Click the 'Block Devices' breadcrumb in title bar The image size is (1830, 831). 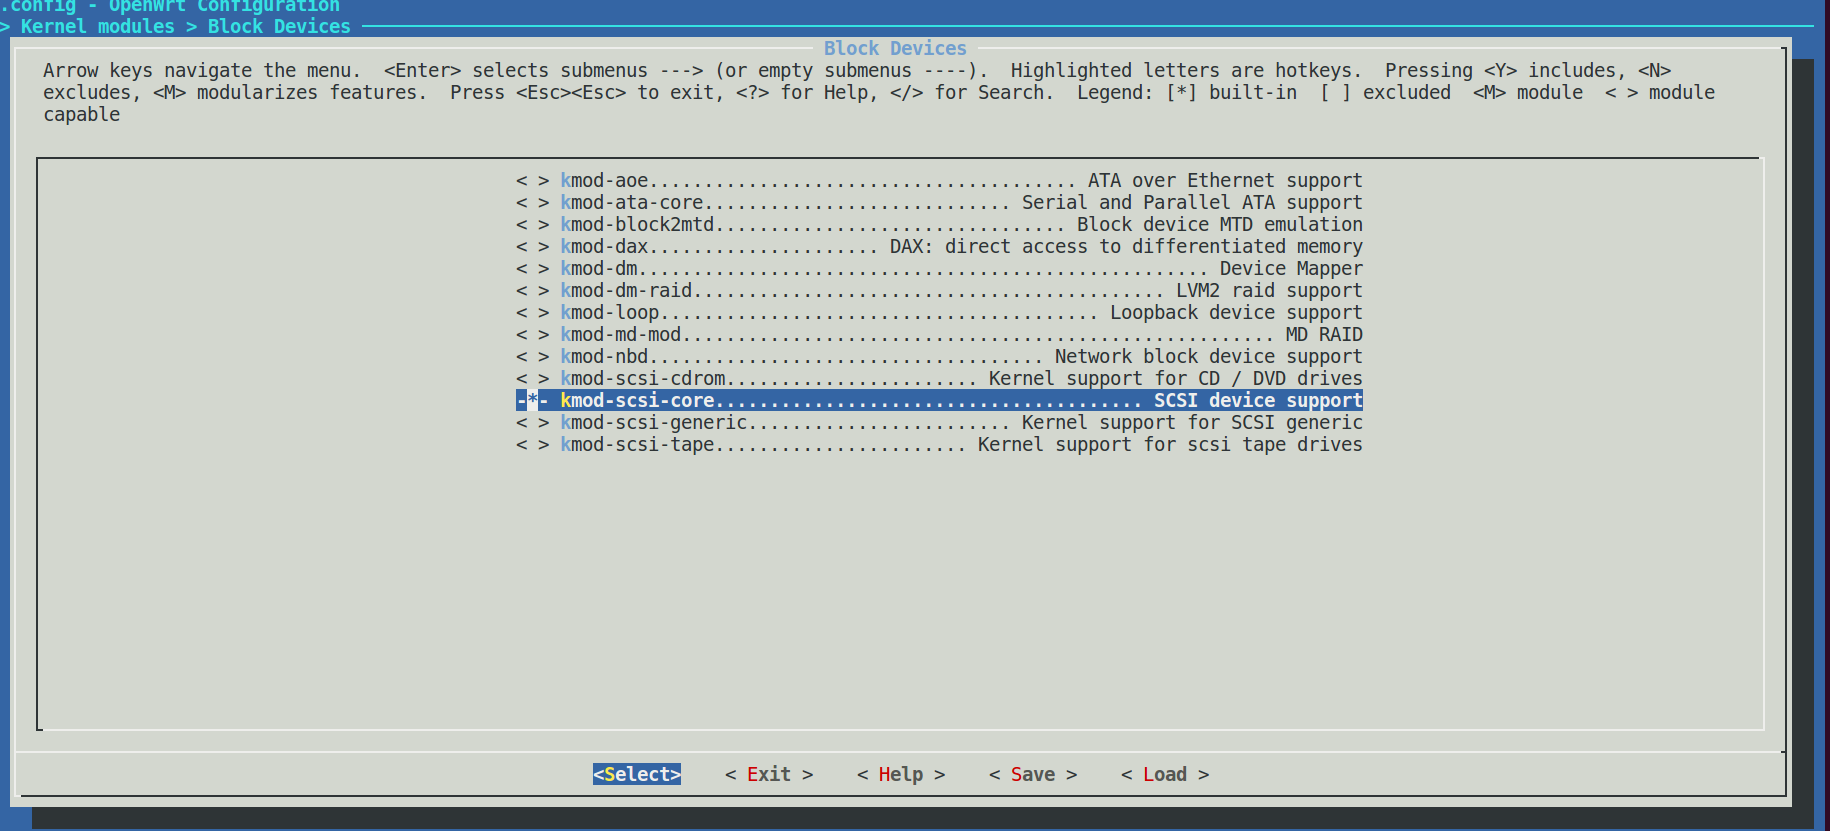point(279,27)
